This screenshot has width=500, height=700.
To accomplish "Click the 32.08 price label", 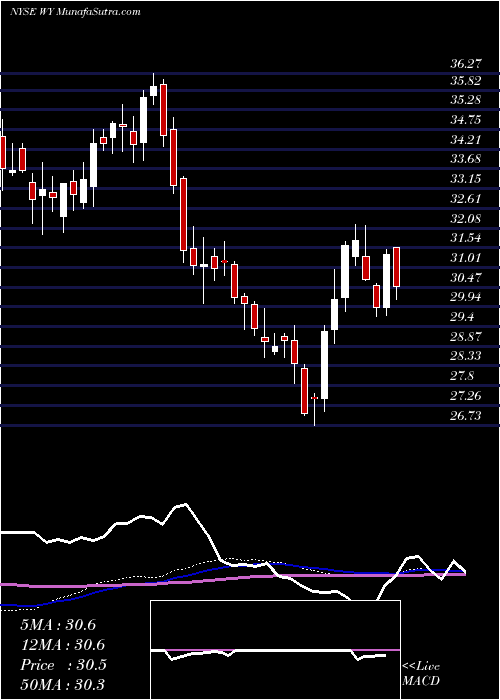I will coord(466,219).
